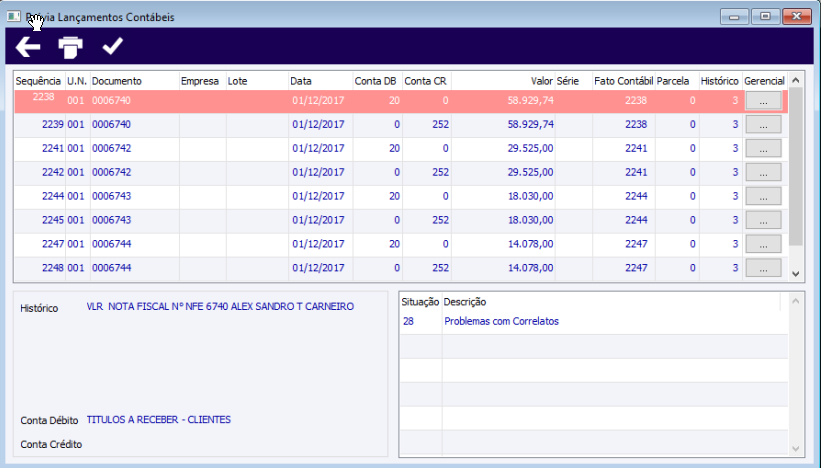This screenshot has height=468, width=824.
Task: Select row with sequence 2247 document 0006744
Action: 400,244
